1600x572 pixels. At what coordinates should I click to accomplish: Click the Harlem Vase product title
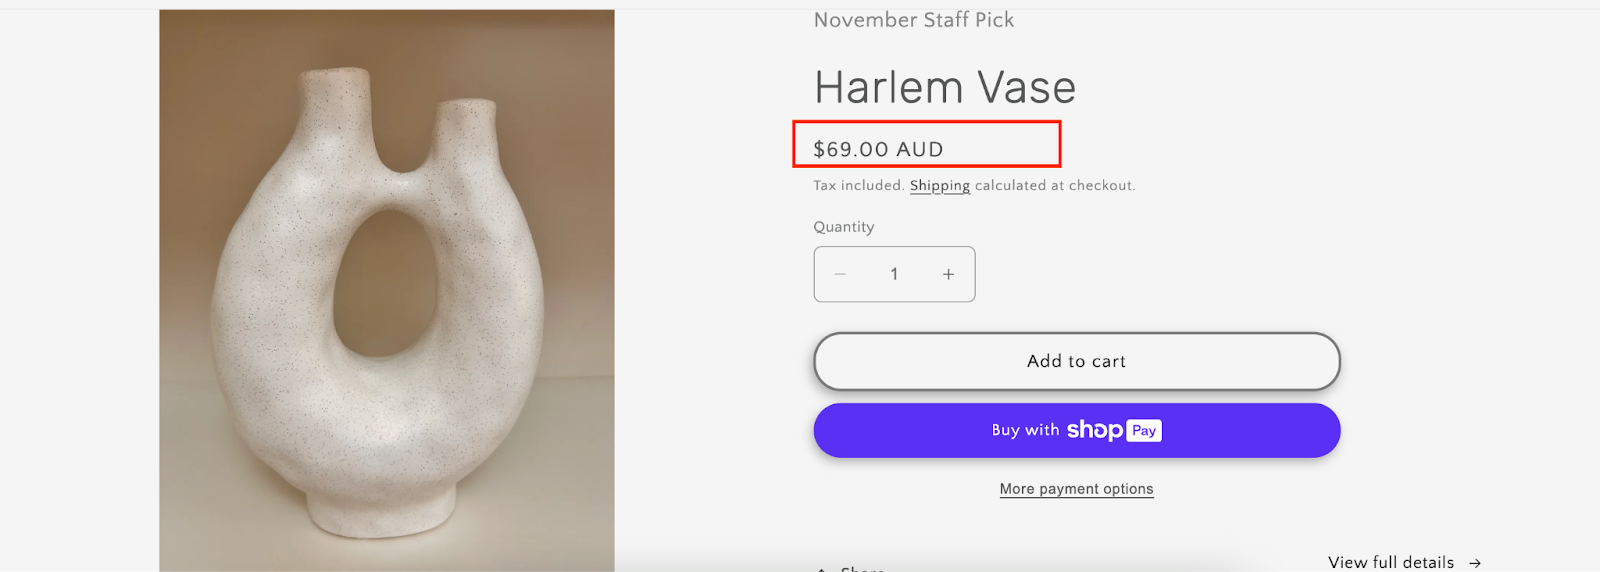click(x=945, y=87)
